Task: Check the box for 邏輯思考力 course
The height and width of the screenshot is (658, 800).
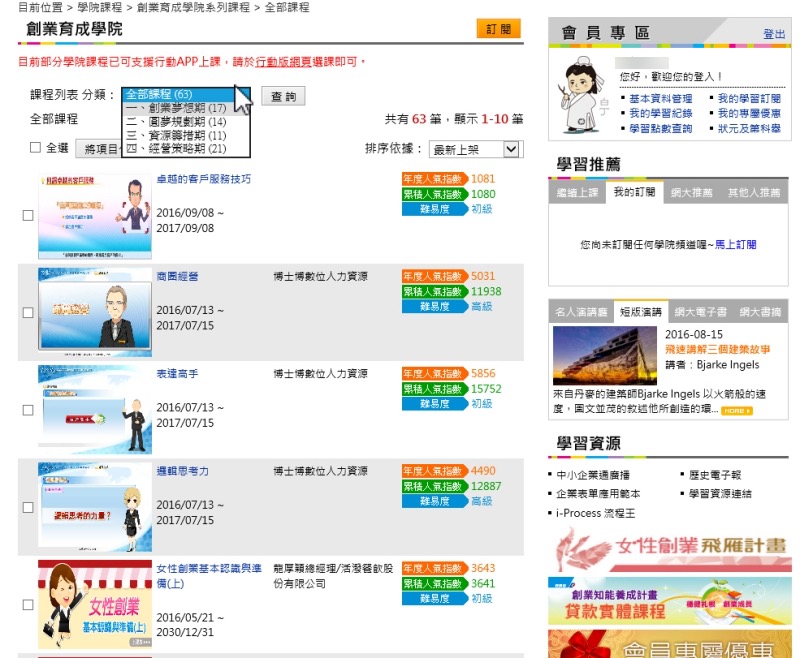Action: [x=28, y=508]
